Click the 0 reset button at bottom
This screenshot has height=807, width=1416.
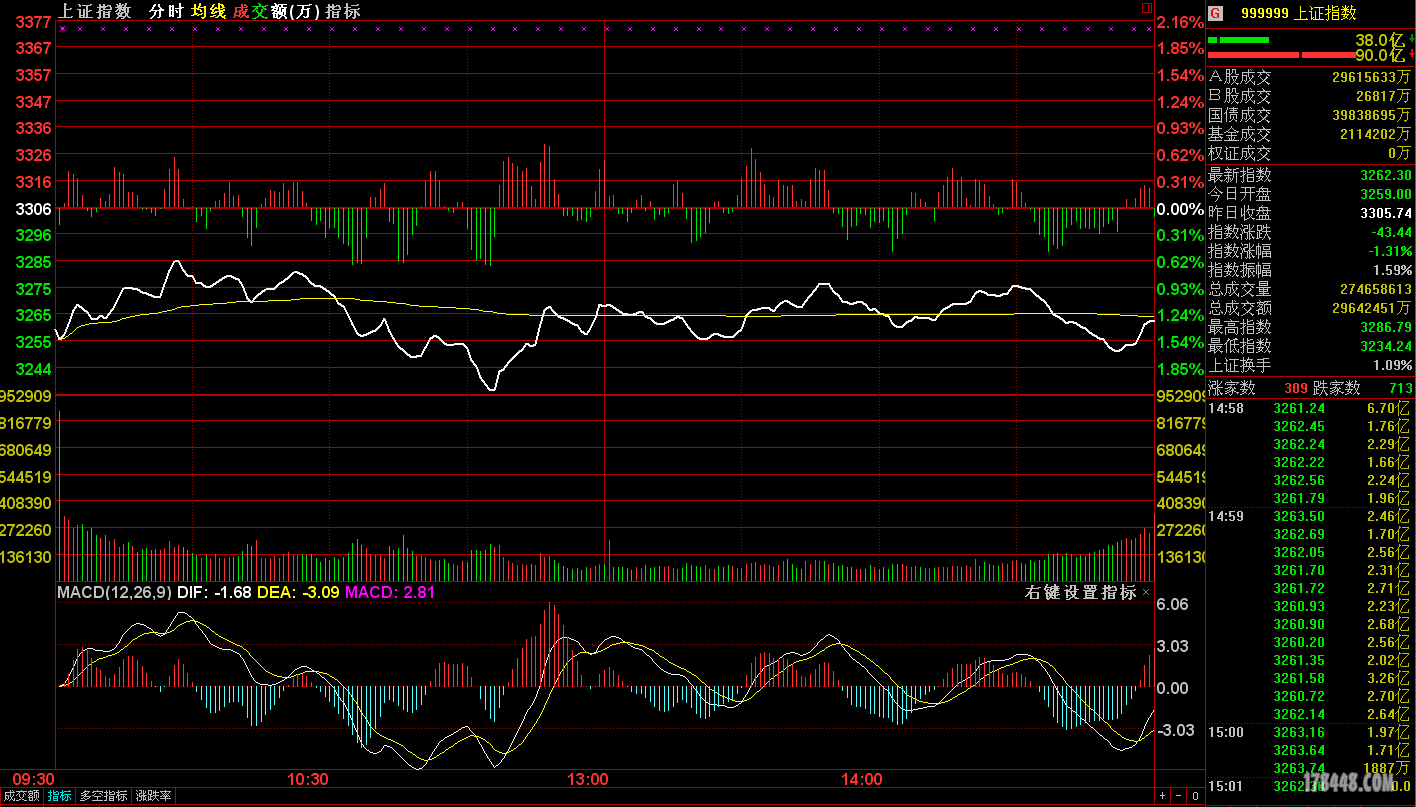(1194, 796)
